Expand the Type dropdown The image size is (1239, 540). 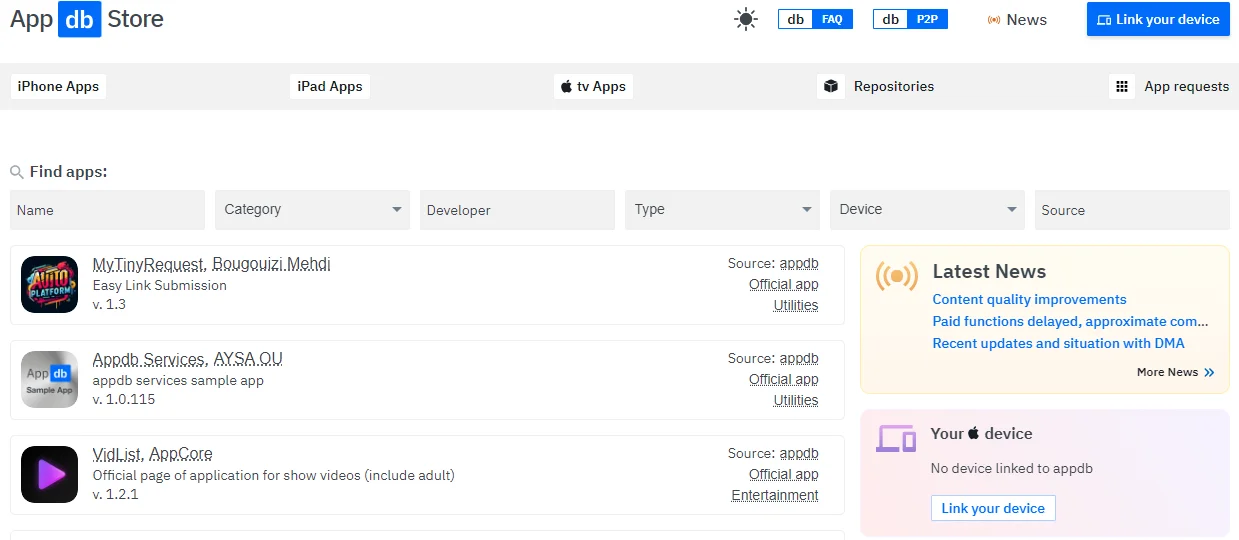coord(722,210)
